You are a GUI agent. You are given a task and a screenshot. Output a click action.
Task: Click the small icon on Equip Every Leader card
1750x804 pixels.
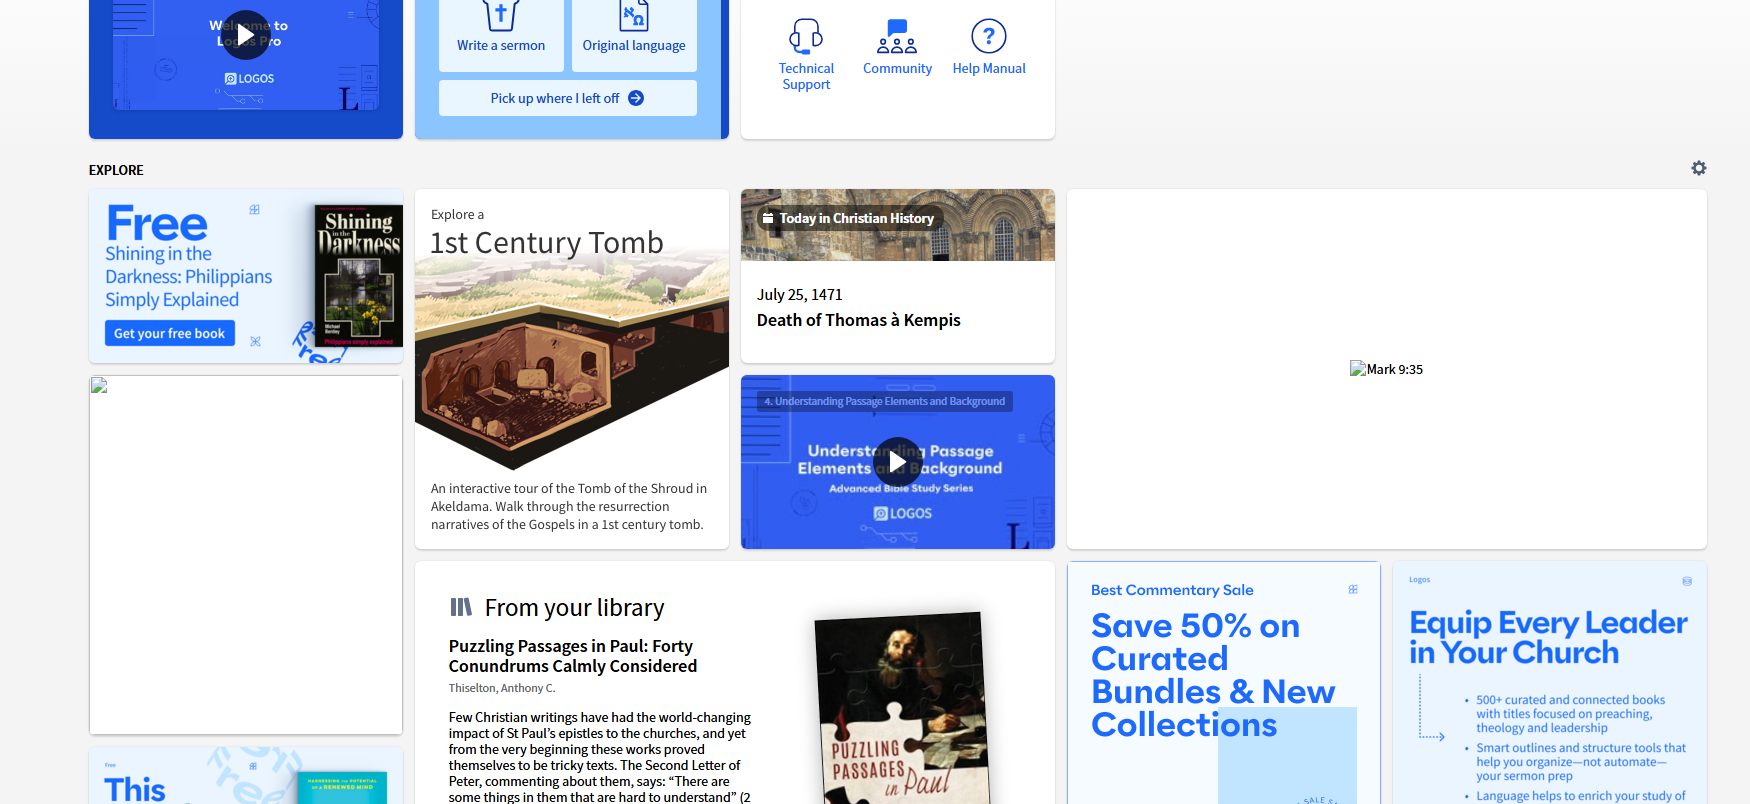pos(1687,581)
